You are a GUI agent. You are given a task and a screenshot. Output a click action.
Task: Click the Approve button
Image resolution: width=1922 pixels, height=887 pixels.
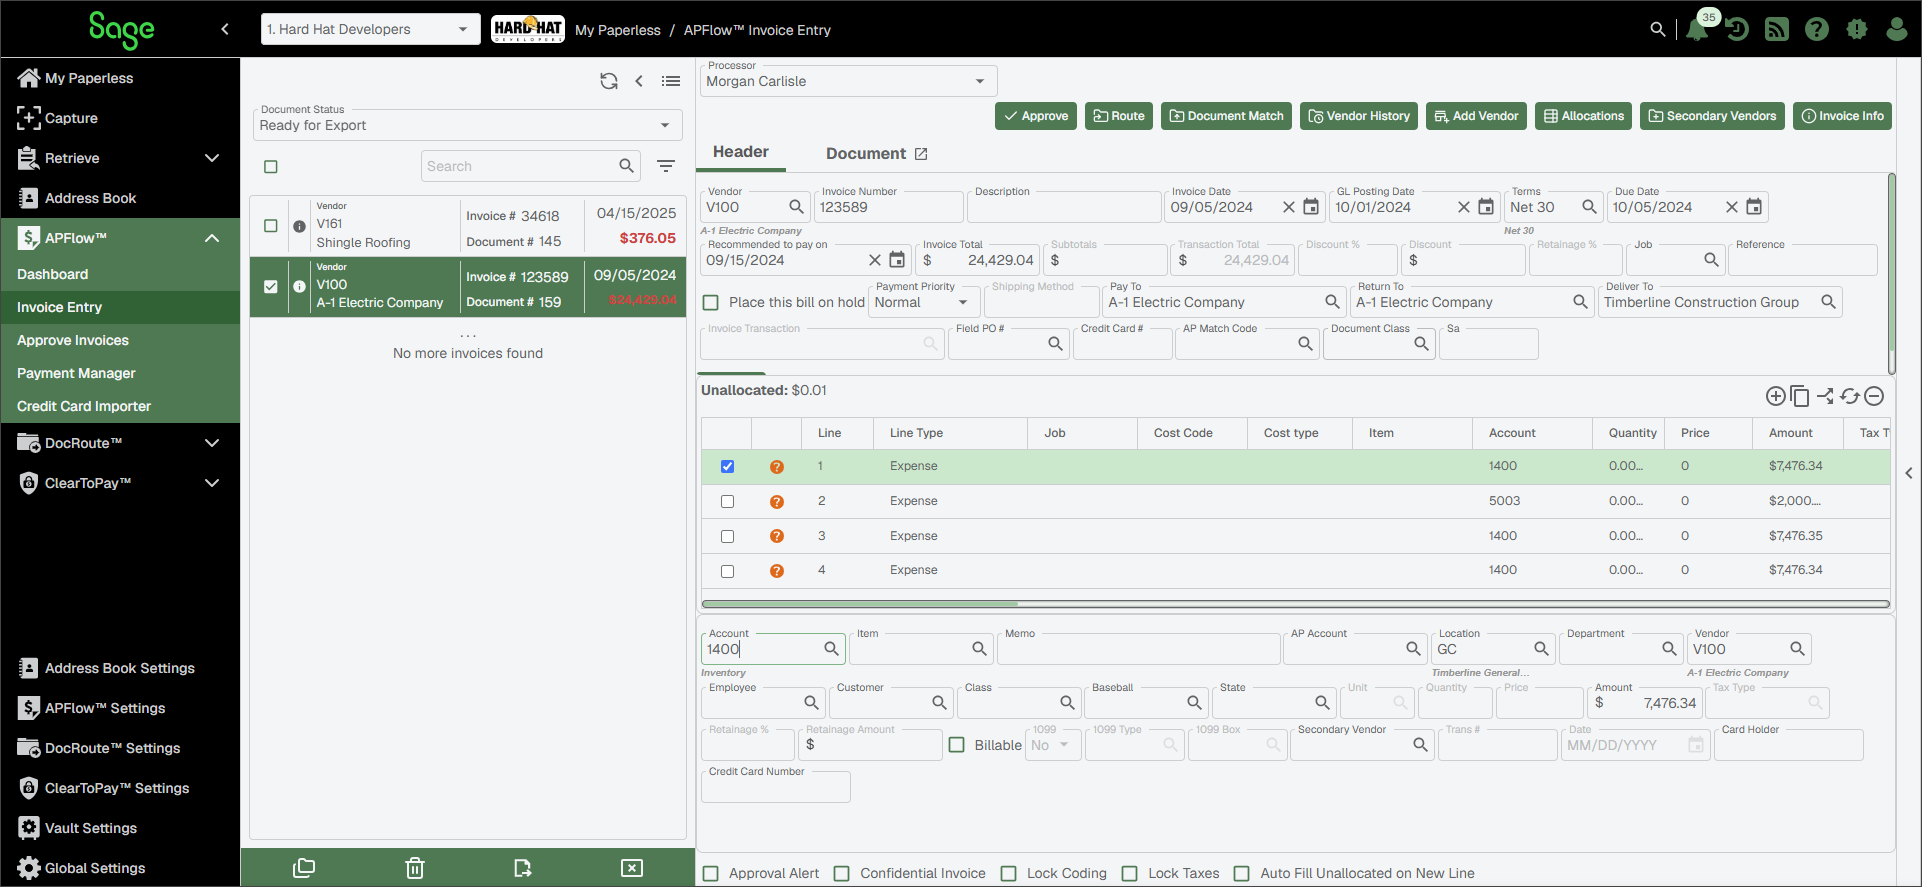[1036, 116]
